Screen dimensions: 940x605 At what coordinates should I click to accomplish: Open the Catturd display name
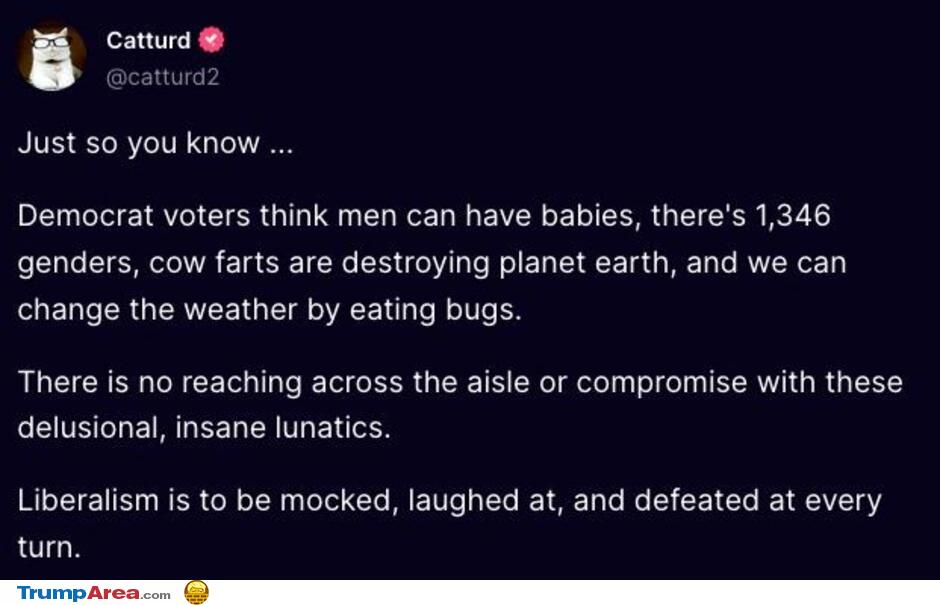[148, 41]
